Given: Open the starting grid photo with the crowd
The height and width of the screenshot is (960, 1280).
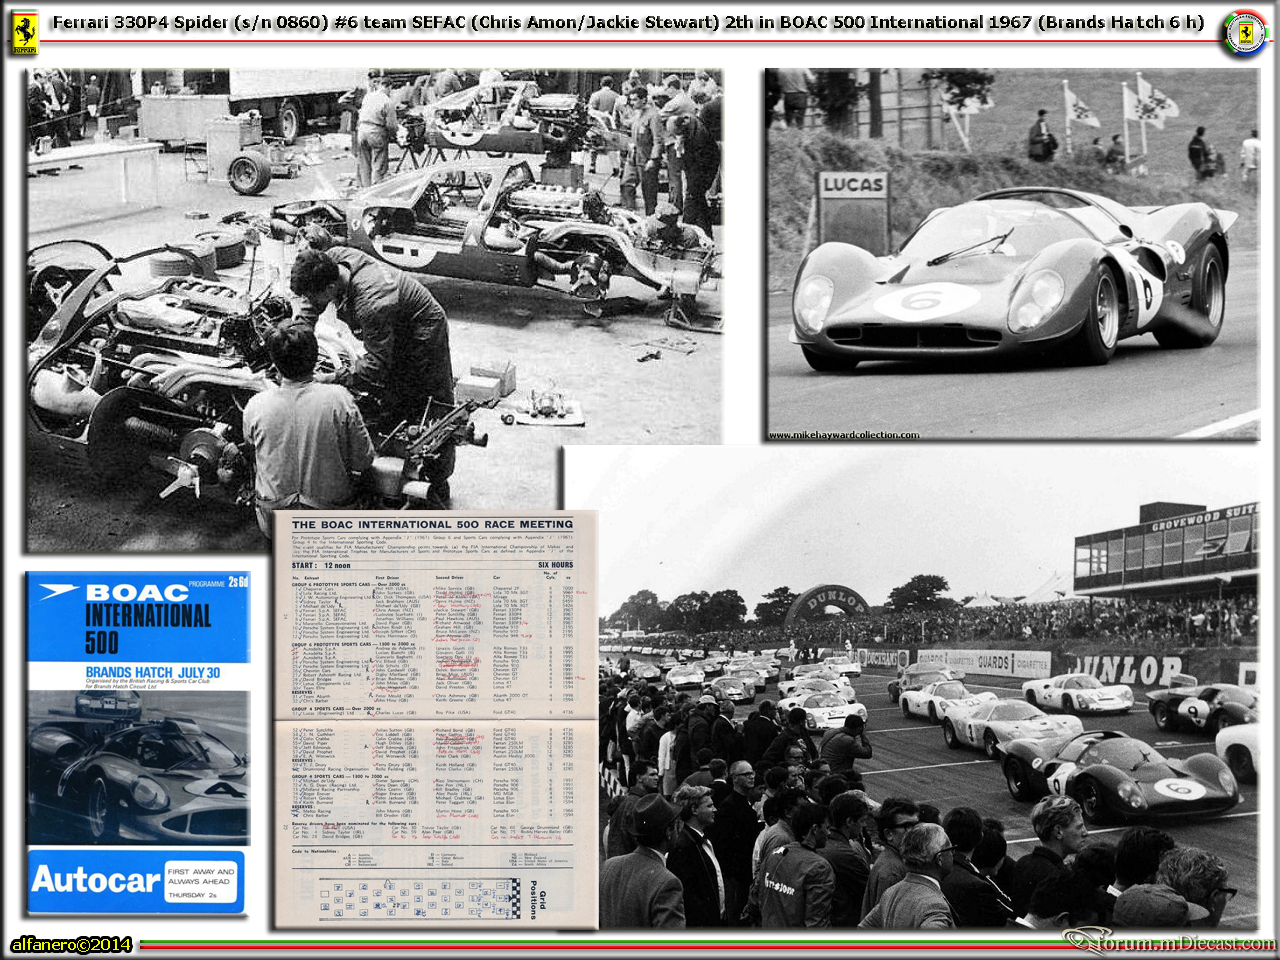Looking at the screenshot, I should [x=912, y=687].
